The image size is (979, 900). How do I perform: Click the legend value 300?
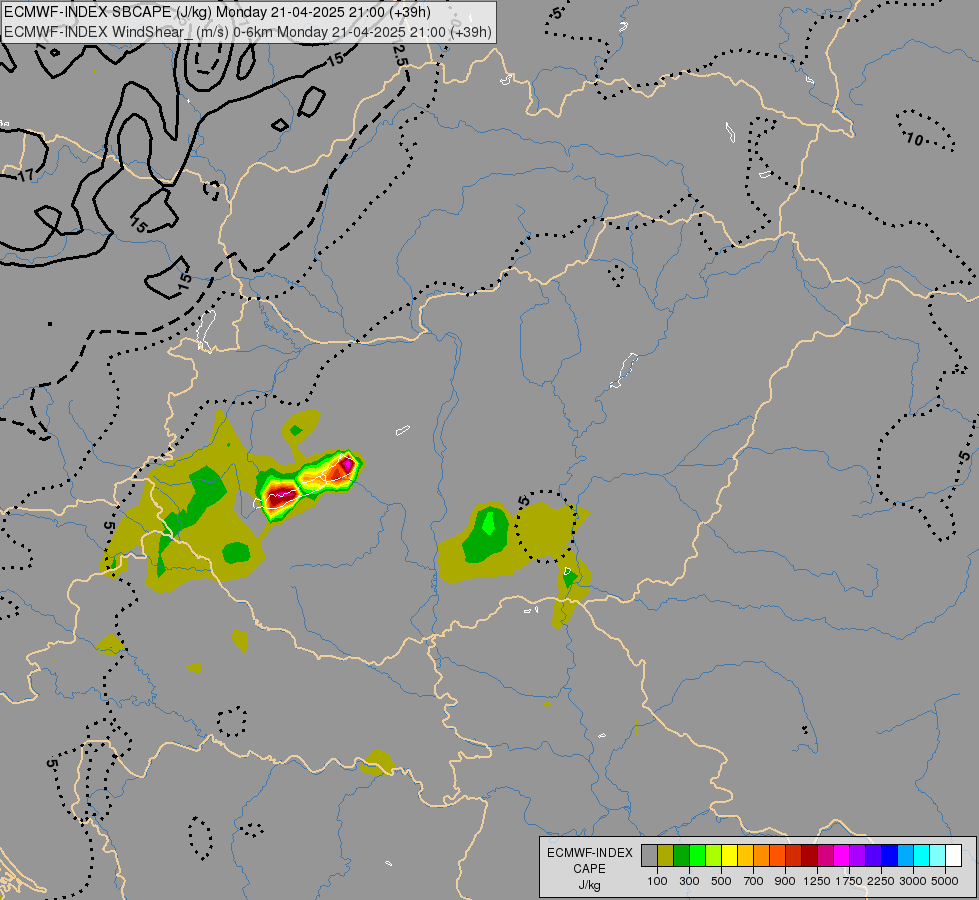pyautogui.click(x=689, y=881)
